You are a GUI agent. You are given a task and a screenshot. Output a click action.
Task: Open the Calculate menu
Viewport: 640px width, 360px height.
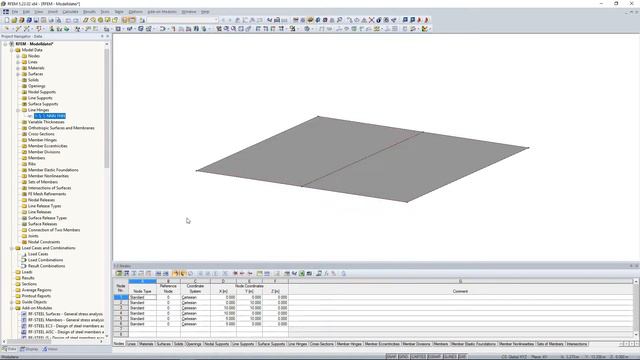[70, 12]
